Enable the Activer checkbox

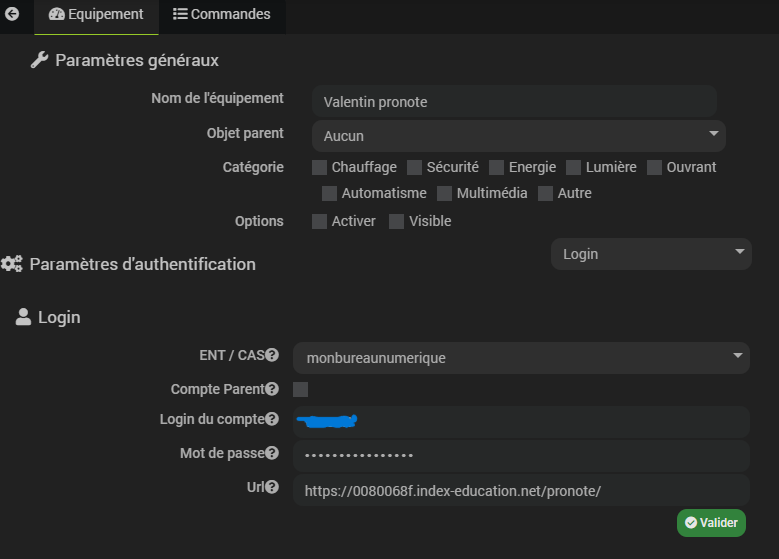320,221
